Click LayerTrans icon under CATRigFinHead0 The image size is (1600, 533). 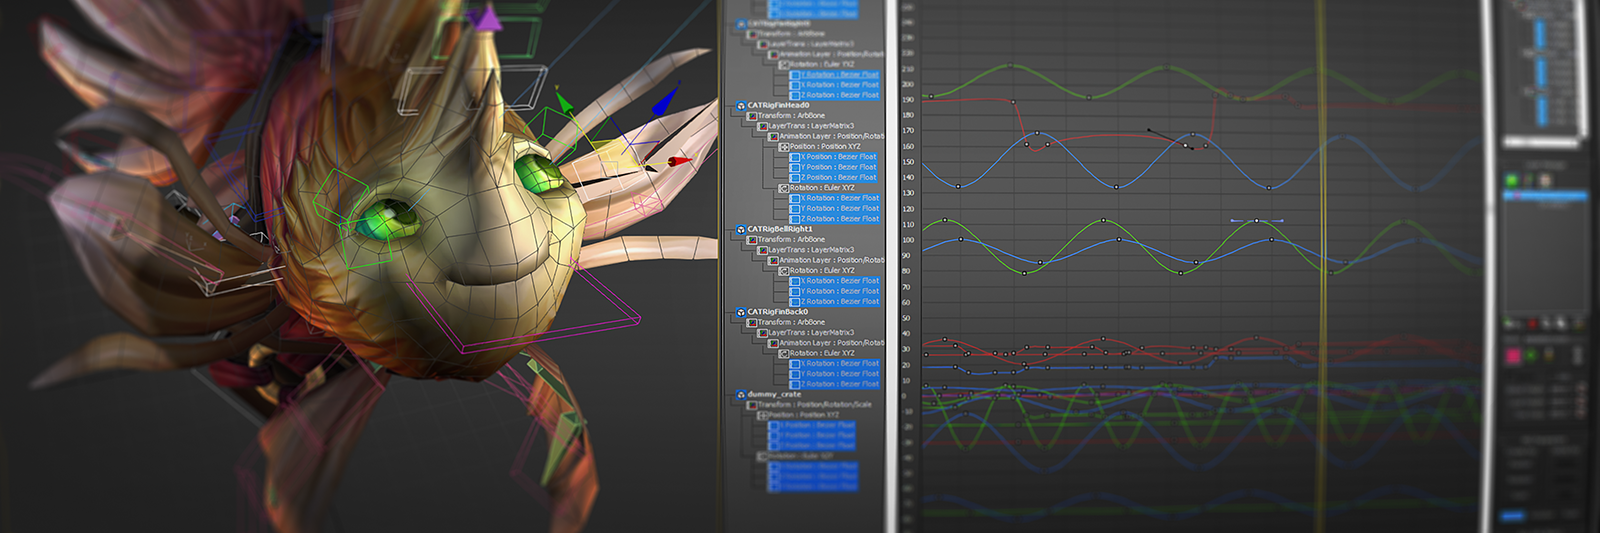763,126
